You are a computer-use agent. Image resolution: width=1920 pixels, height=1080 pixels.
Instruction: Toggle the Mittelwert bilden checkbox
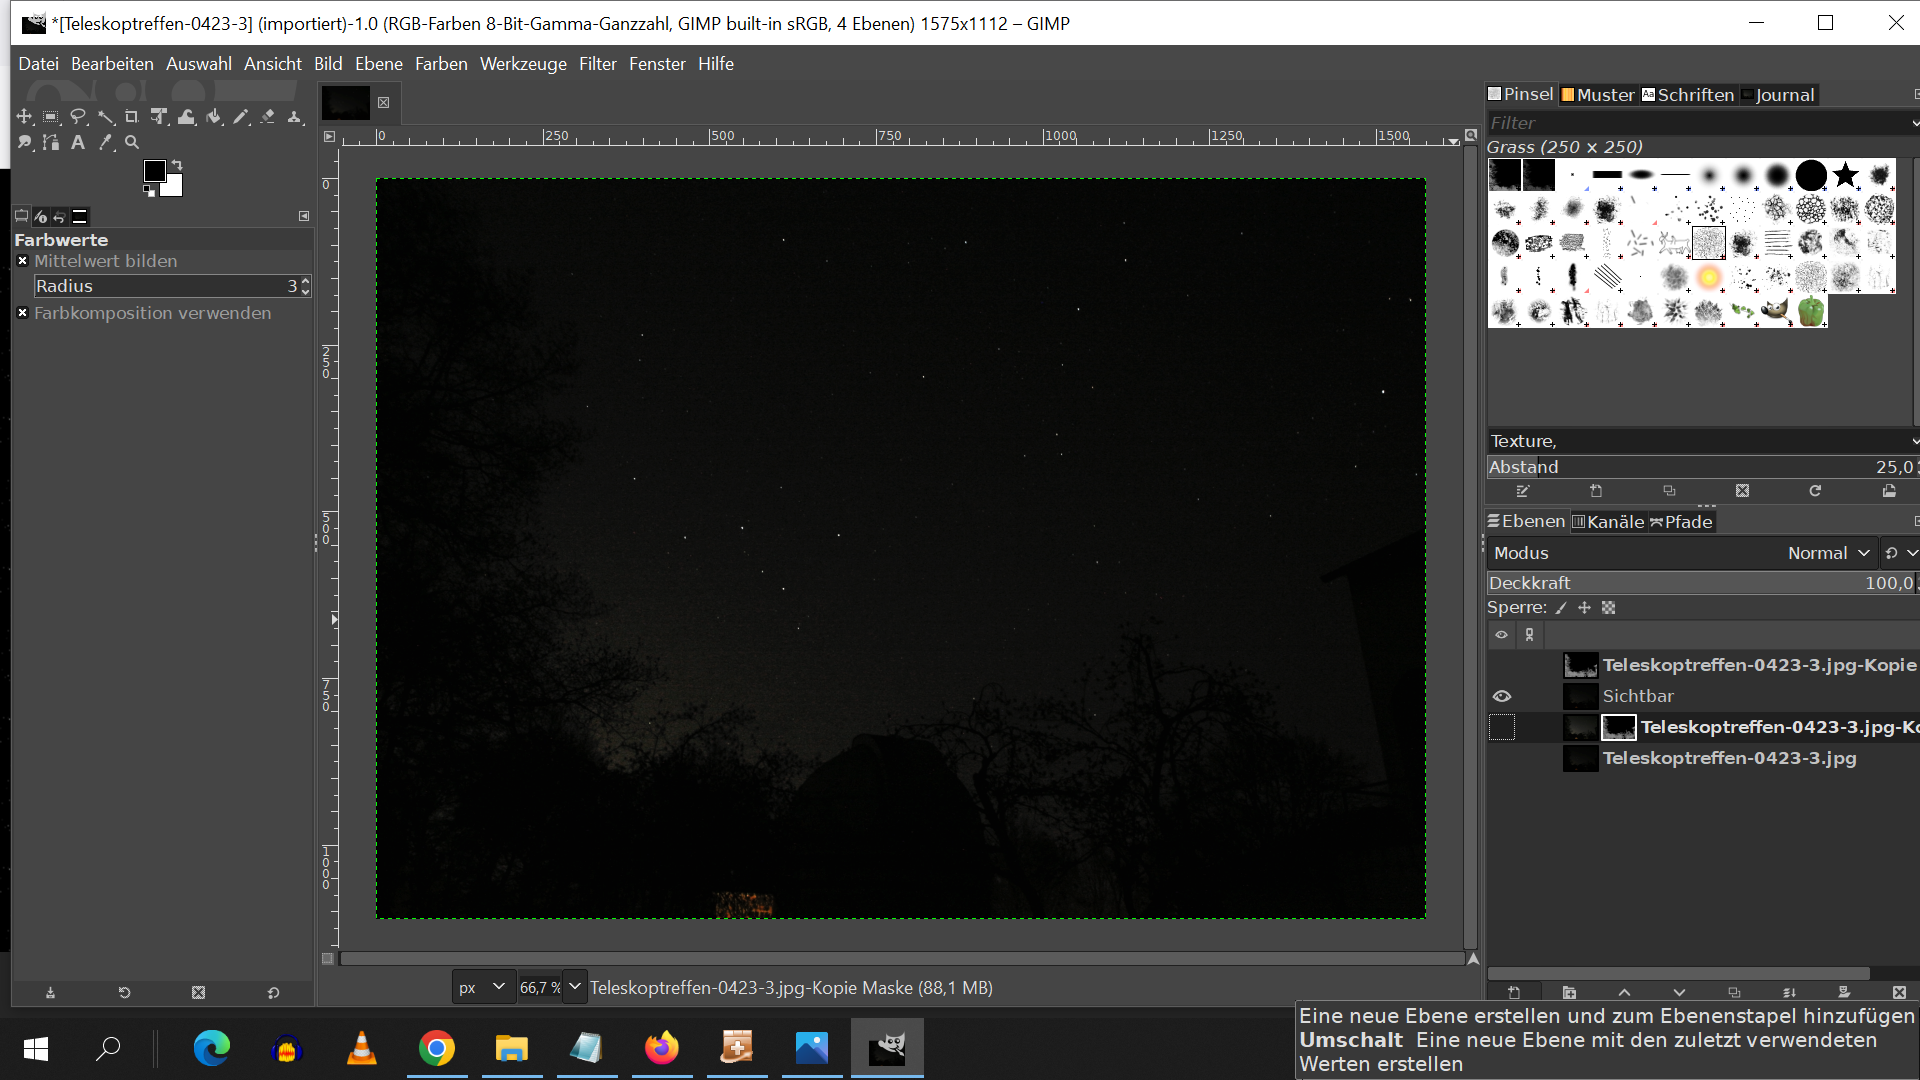click(22, 261)
